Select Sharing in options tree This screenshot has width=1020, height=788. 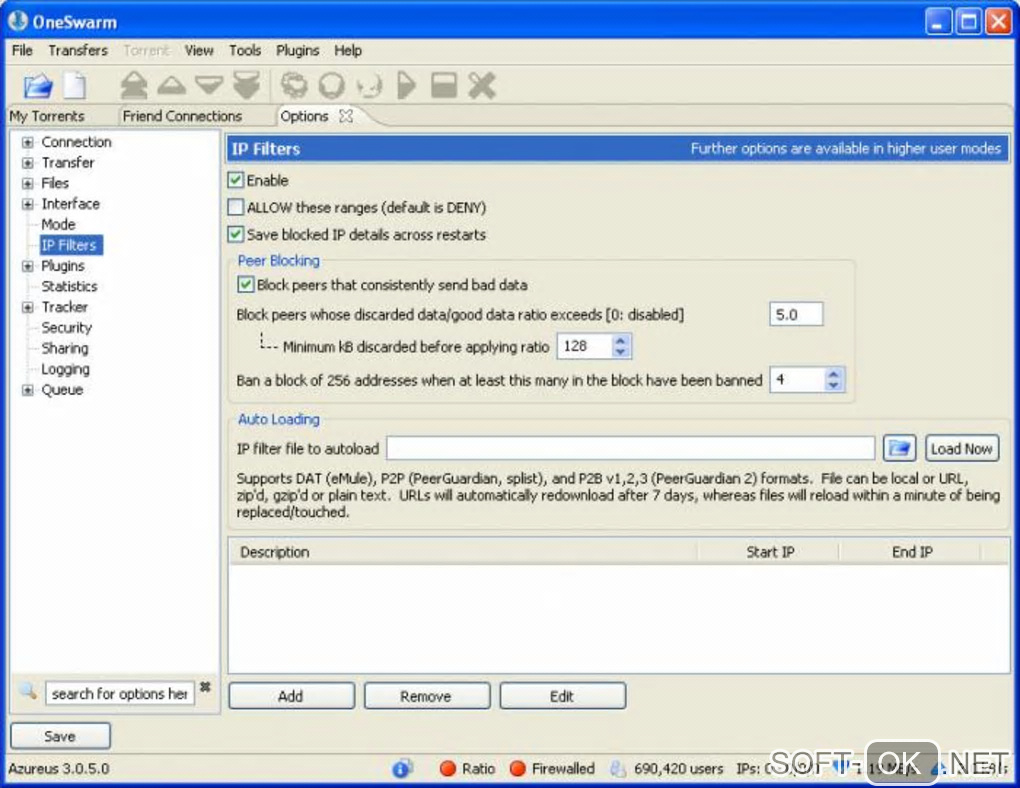tap(64, 348)
